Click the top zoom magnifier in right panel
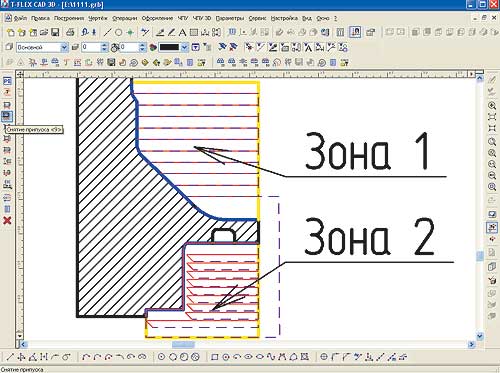This screenshot has width=500, height=373. click(x=492, y=106)
